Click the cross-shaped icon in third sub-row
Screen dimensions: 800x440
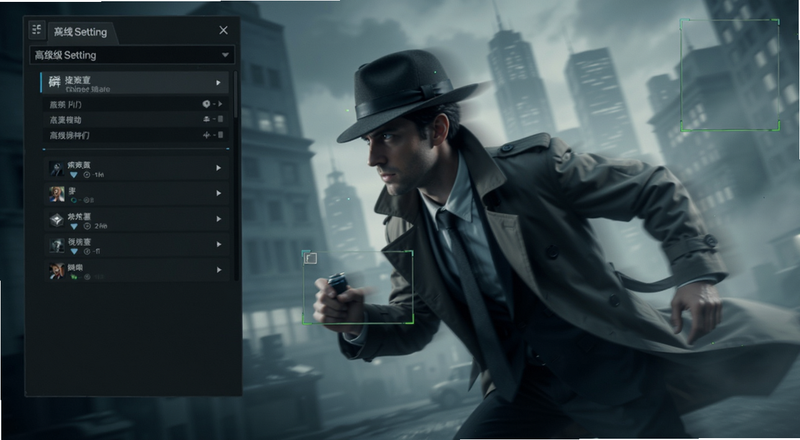tap(207, 135)
